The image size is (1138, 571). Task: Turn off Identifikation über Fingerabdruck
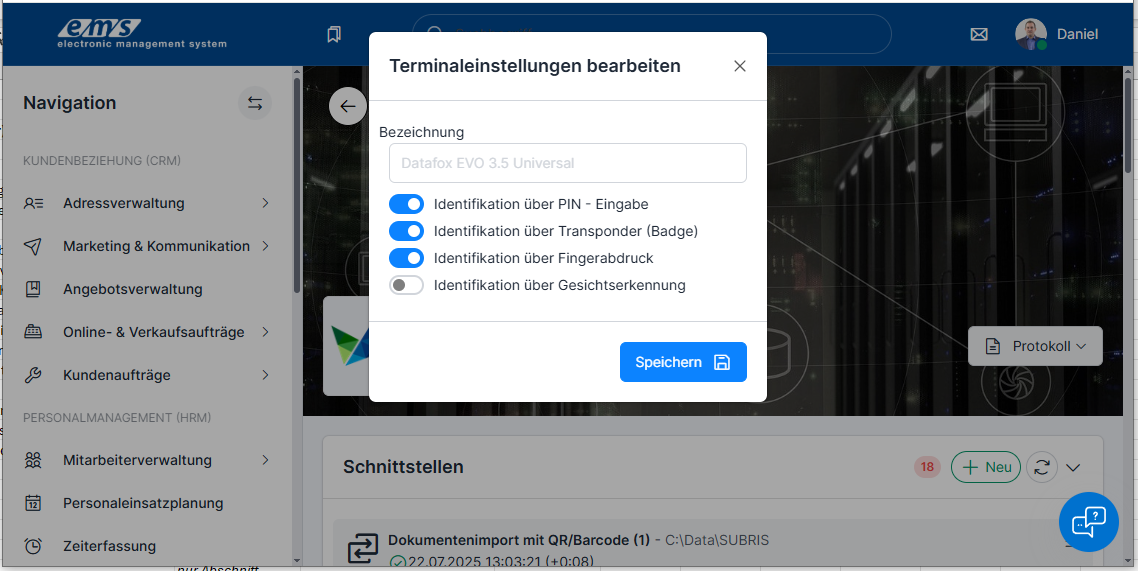(406, 258)
